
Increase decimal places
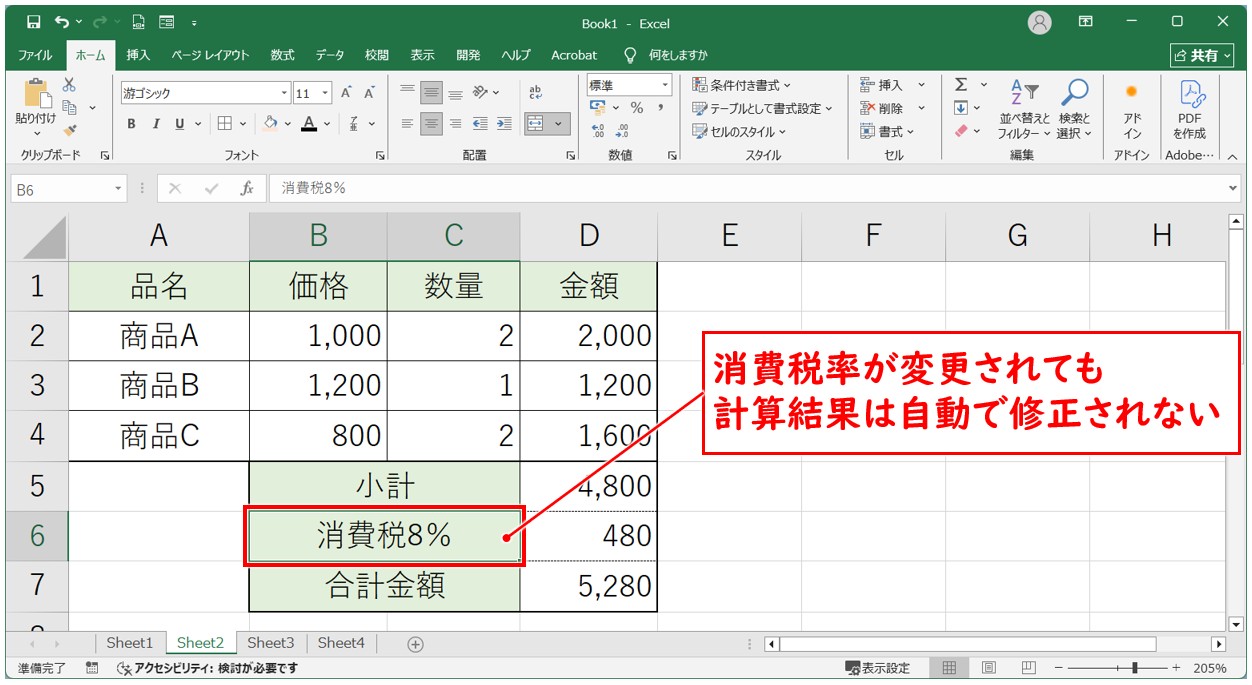(599, 131)
